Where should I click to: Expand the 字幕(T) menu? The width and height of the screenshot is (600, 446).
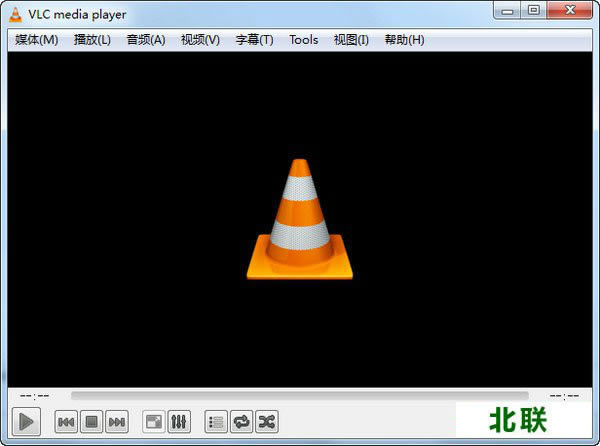254,40
